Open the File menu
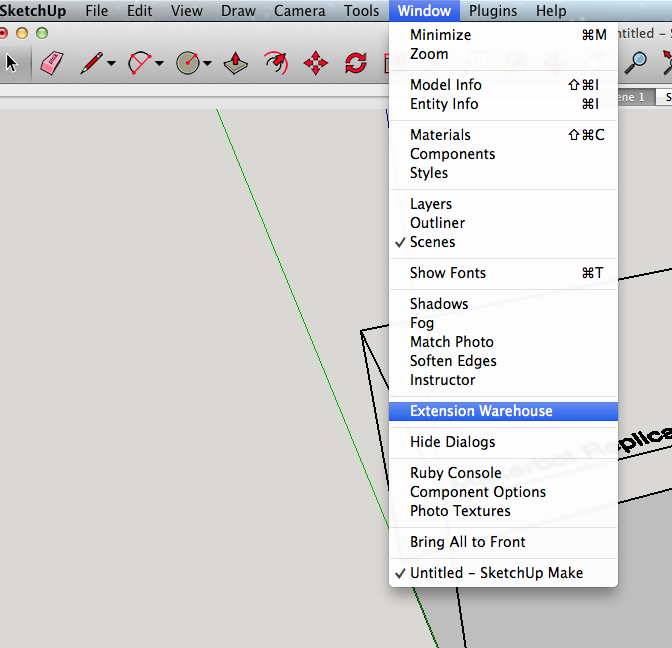The height and width of the screenshot is (648, 672). point(96,11)
